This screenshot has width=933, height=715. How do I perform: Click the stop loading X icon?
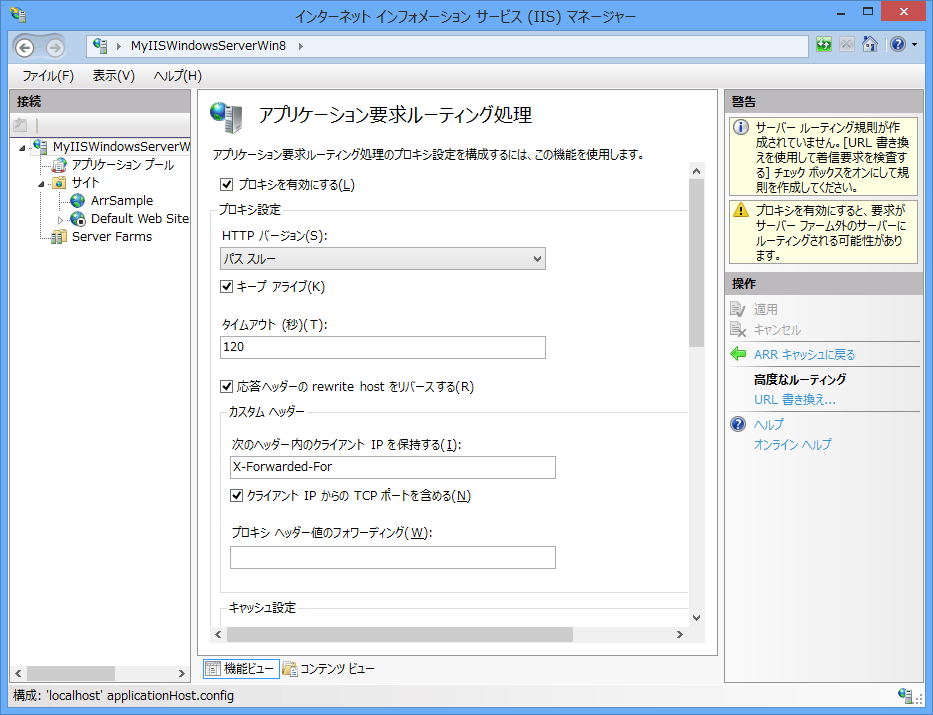click(x=847, y=45)
